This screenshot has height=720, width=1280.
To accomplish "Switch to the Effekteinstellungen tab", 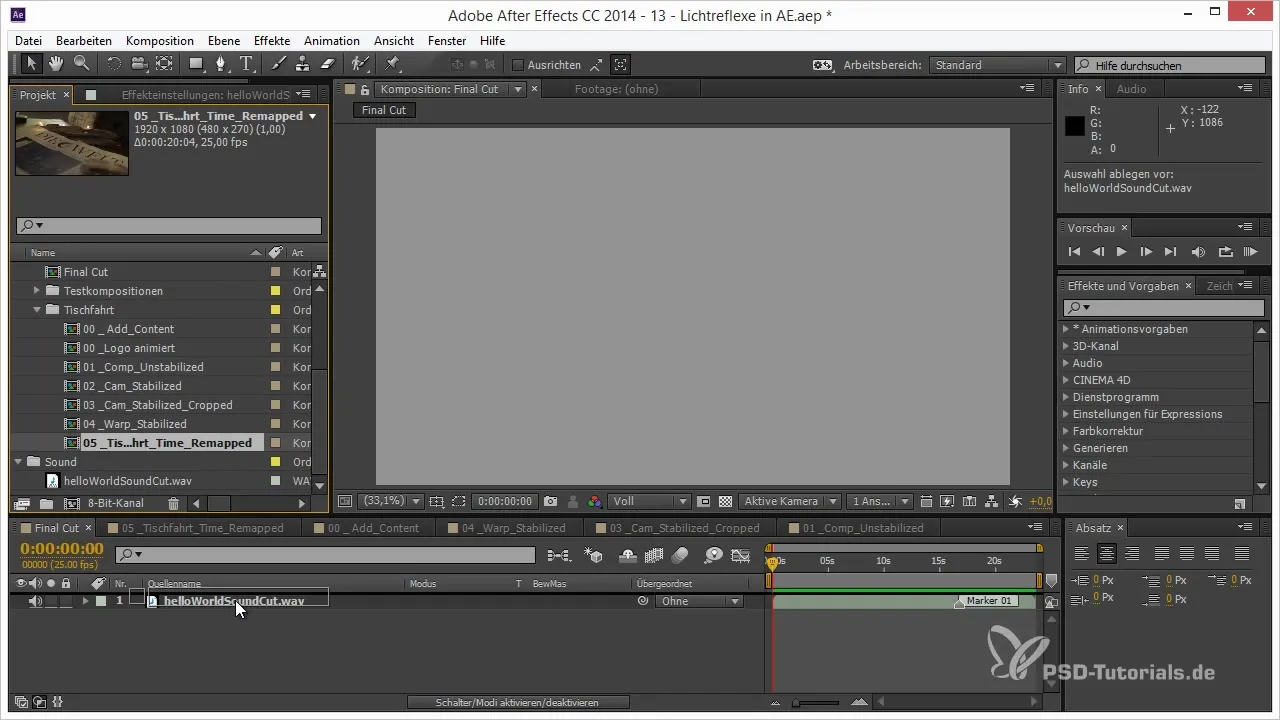I will click(x=205, y=94).
